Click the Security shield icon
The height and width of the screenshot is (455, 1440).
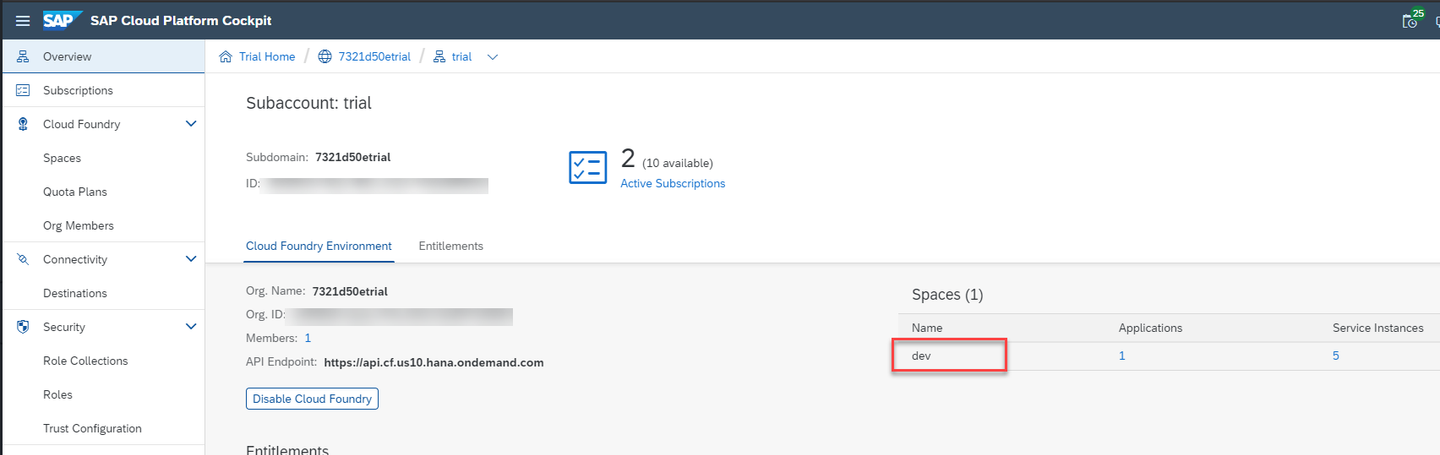pos(23,327)
